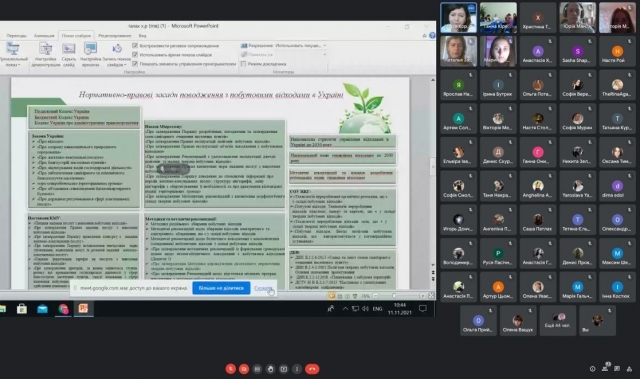Leave the call with red hang-up button
This screenshot has width=640, height=379.
coord(312,369)
